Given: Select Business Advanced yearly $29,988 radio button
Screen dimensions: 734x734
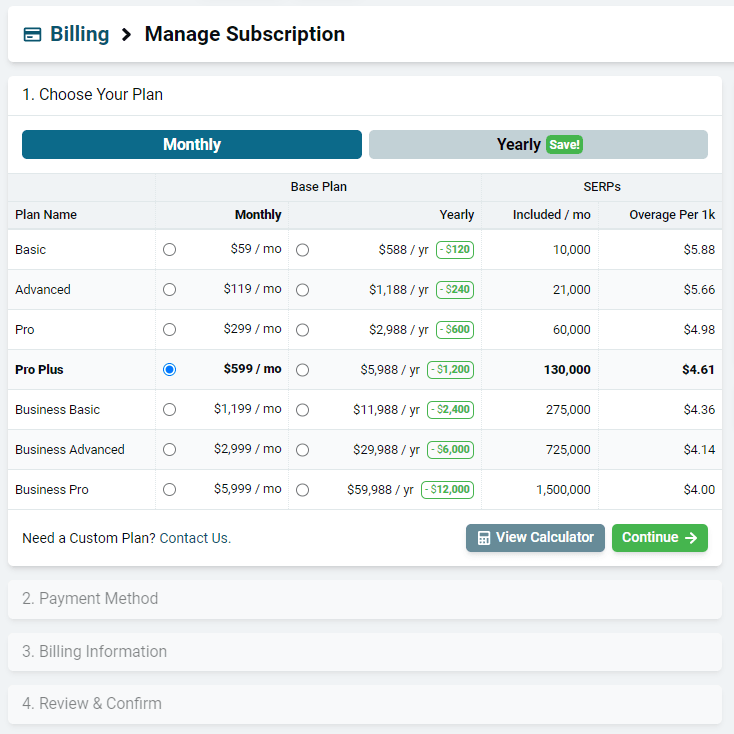Looking at the screenshot, I should 302,450.
